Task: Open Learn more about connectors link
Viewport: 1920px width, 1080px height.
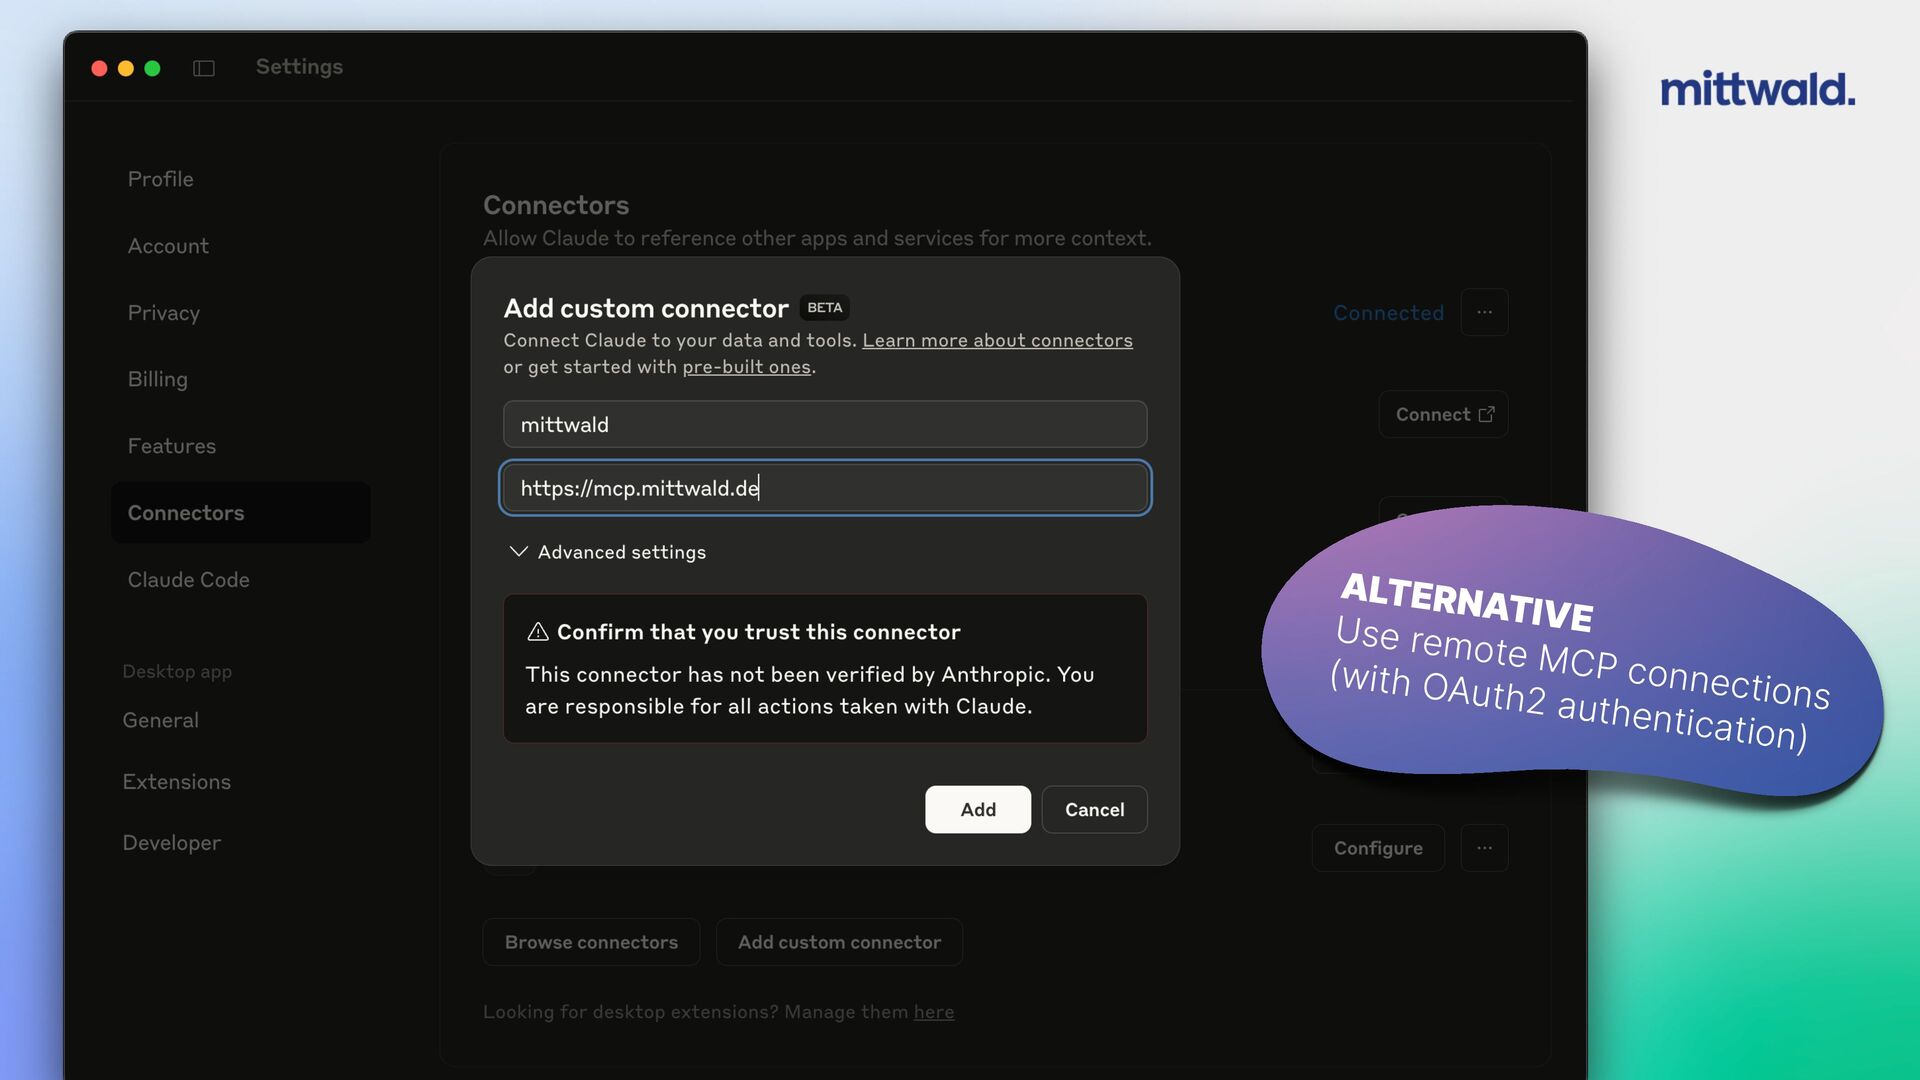Action: click(997, 341)
